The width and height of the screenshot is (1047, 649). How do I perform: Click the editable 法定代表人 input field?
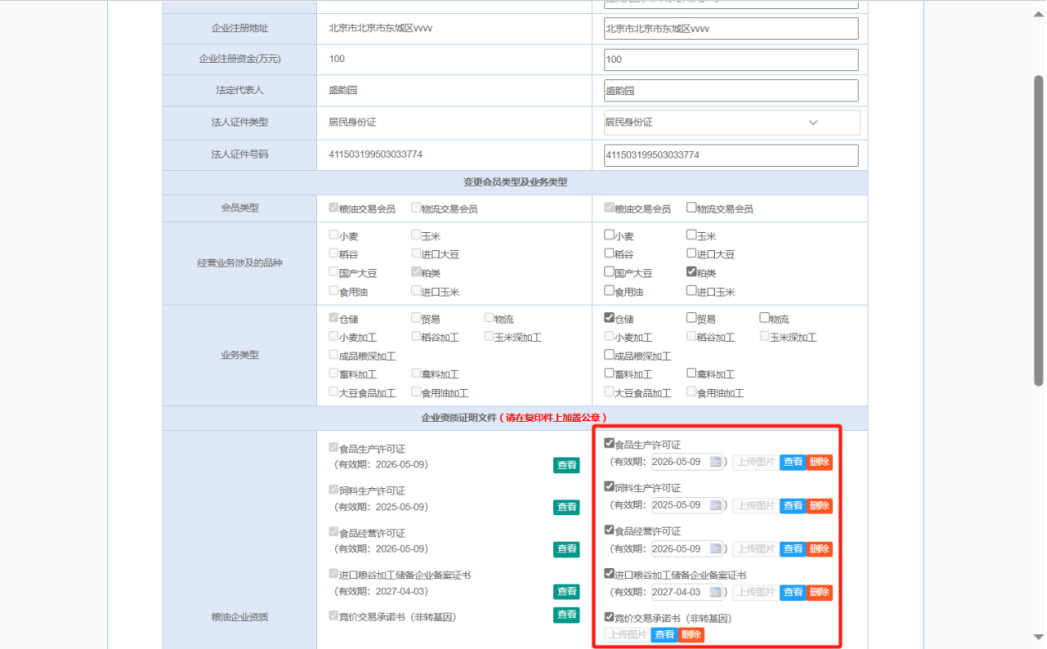point(731,90)
